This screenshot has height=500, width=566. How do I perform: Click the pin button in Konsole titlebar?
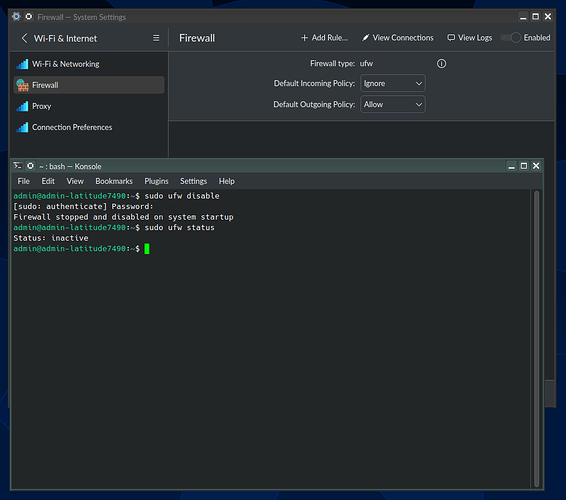coord(30,166)
